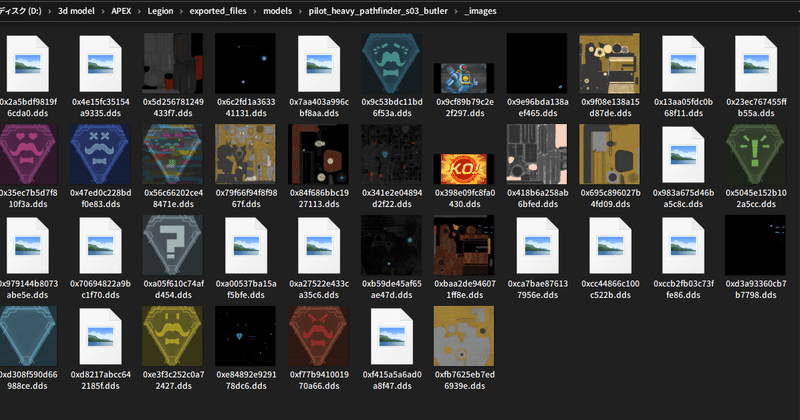Select yellow parts texture 0x9f08e138a15d87de.dds
The image size is (800, 420).
click(x=610, y=63)
